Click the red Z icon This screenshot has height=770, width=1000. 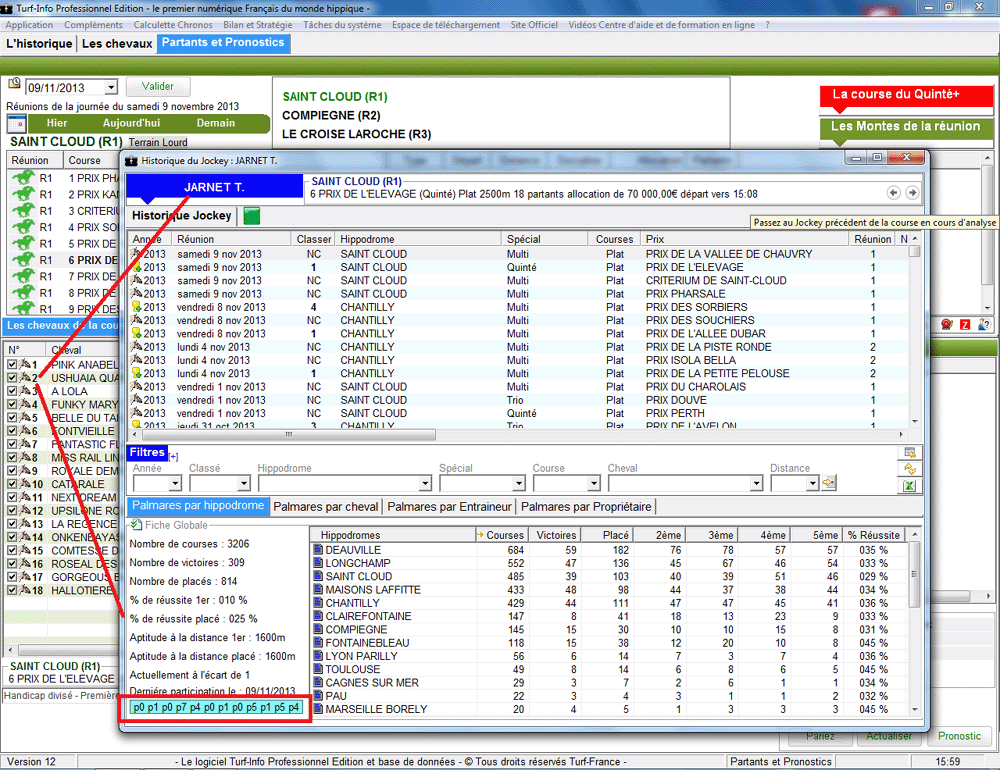[965, 325]
